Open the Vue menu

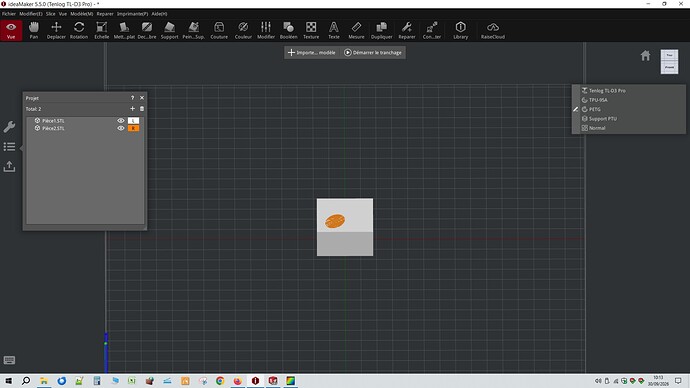click(x=63, y=14)
